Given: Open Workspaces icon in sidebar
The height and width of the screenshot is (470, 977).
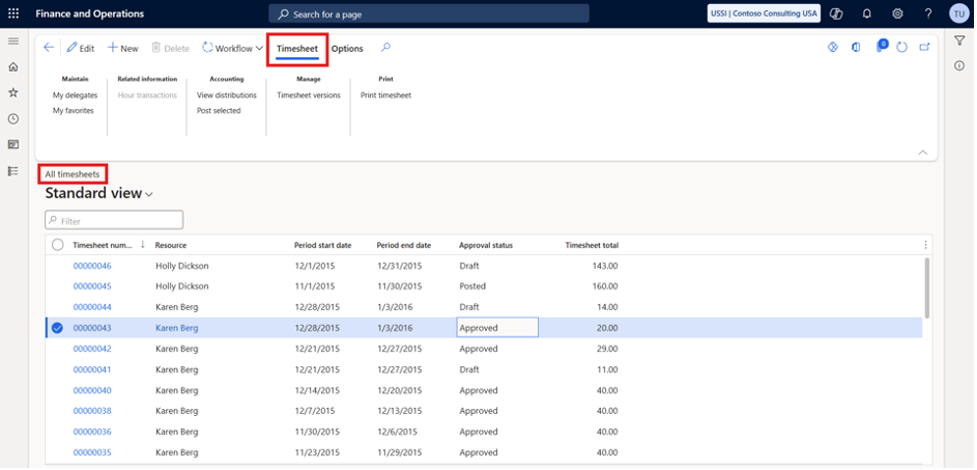Looking at the screenshot, I should coord(13,145).
